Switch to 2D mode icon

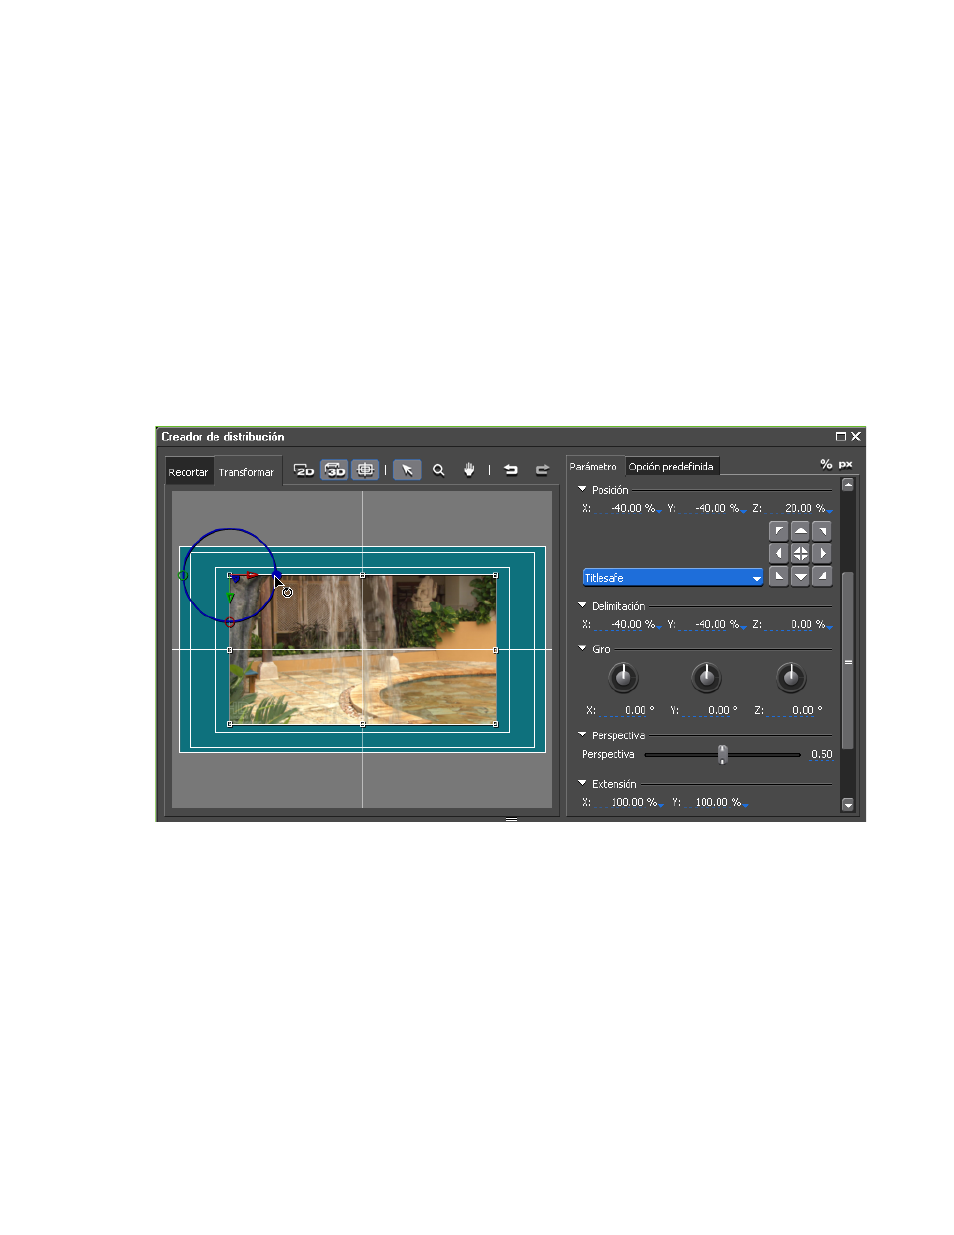point(304,470)
